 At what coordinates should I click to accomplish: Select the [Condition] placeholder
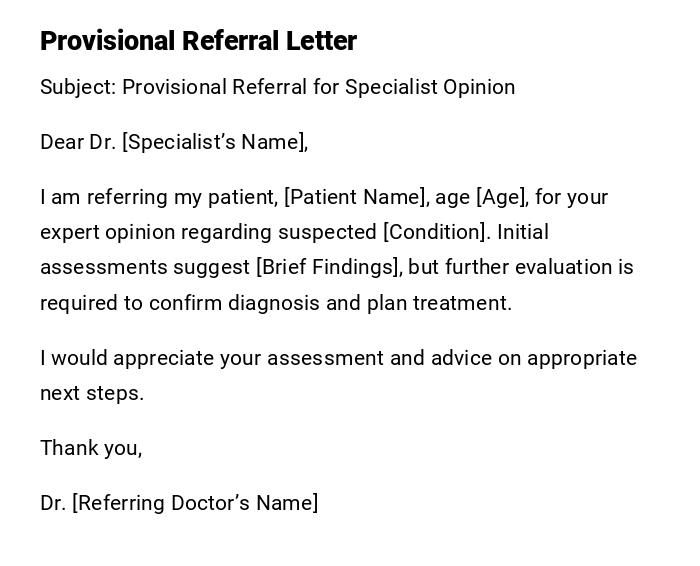(437, 232)
